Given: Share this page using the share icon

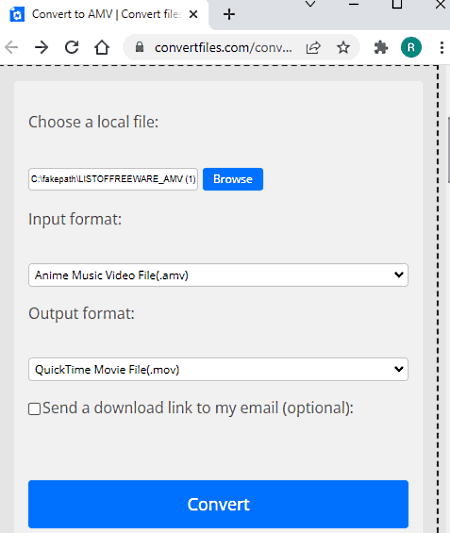Looking at the screenshot, I should [x=313, y=48].
